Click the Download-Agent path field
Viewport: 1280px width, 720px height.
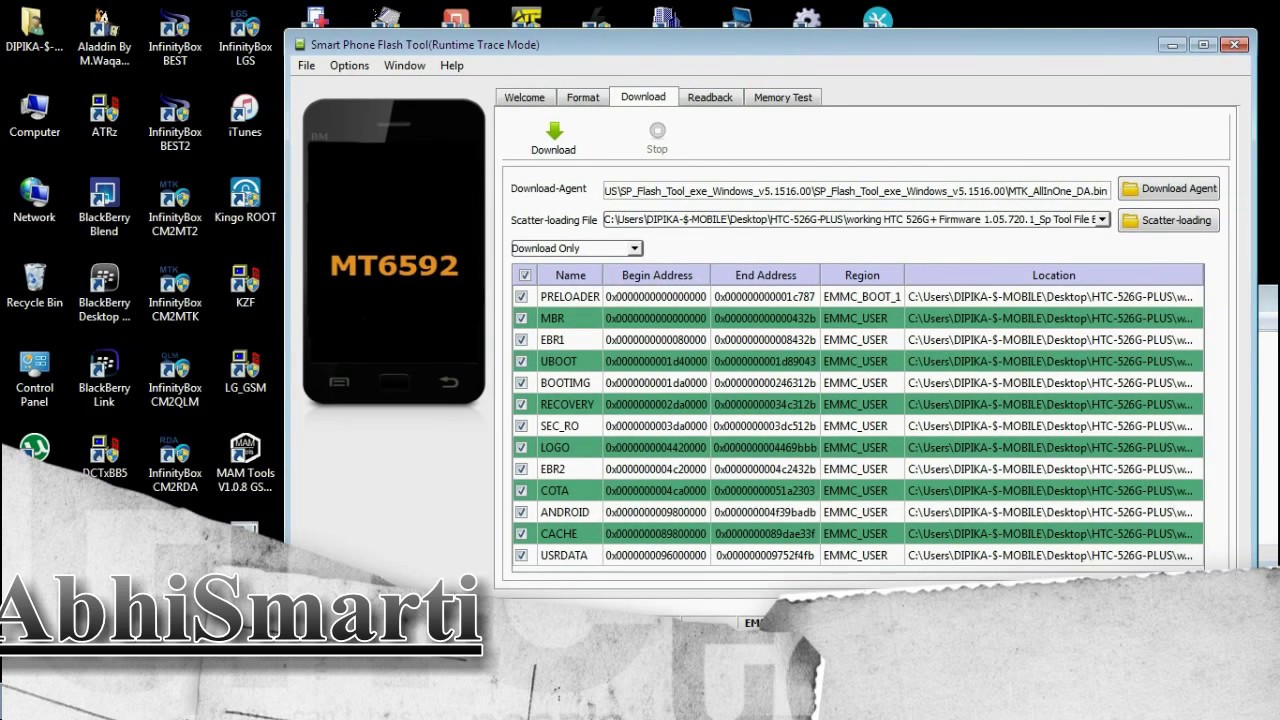click(856, 190)
